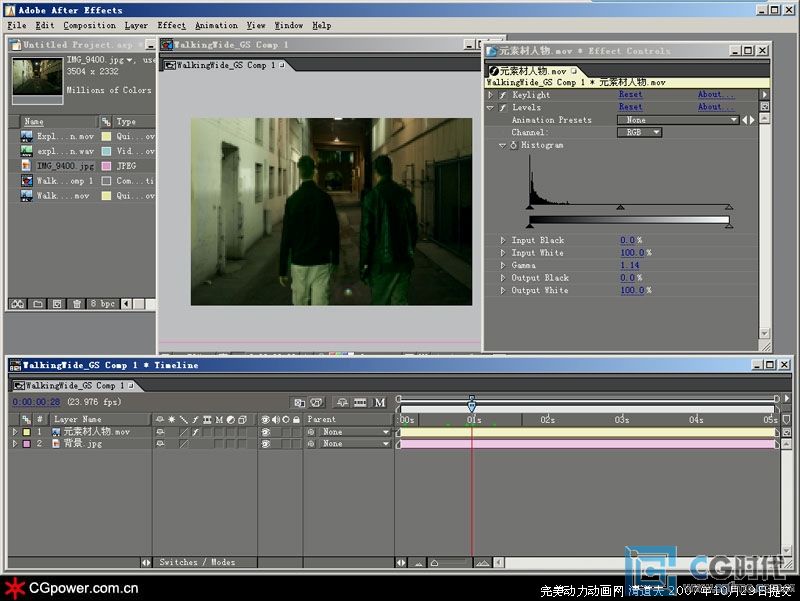Viewport: 800px width, 601px height.
Task: Toggle Switches / Modes column button
Action: click(x=197, y=562)
